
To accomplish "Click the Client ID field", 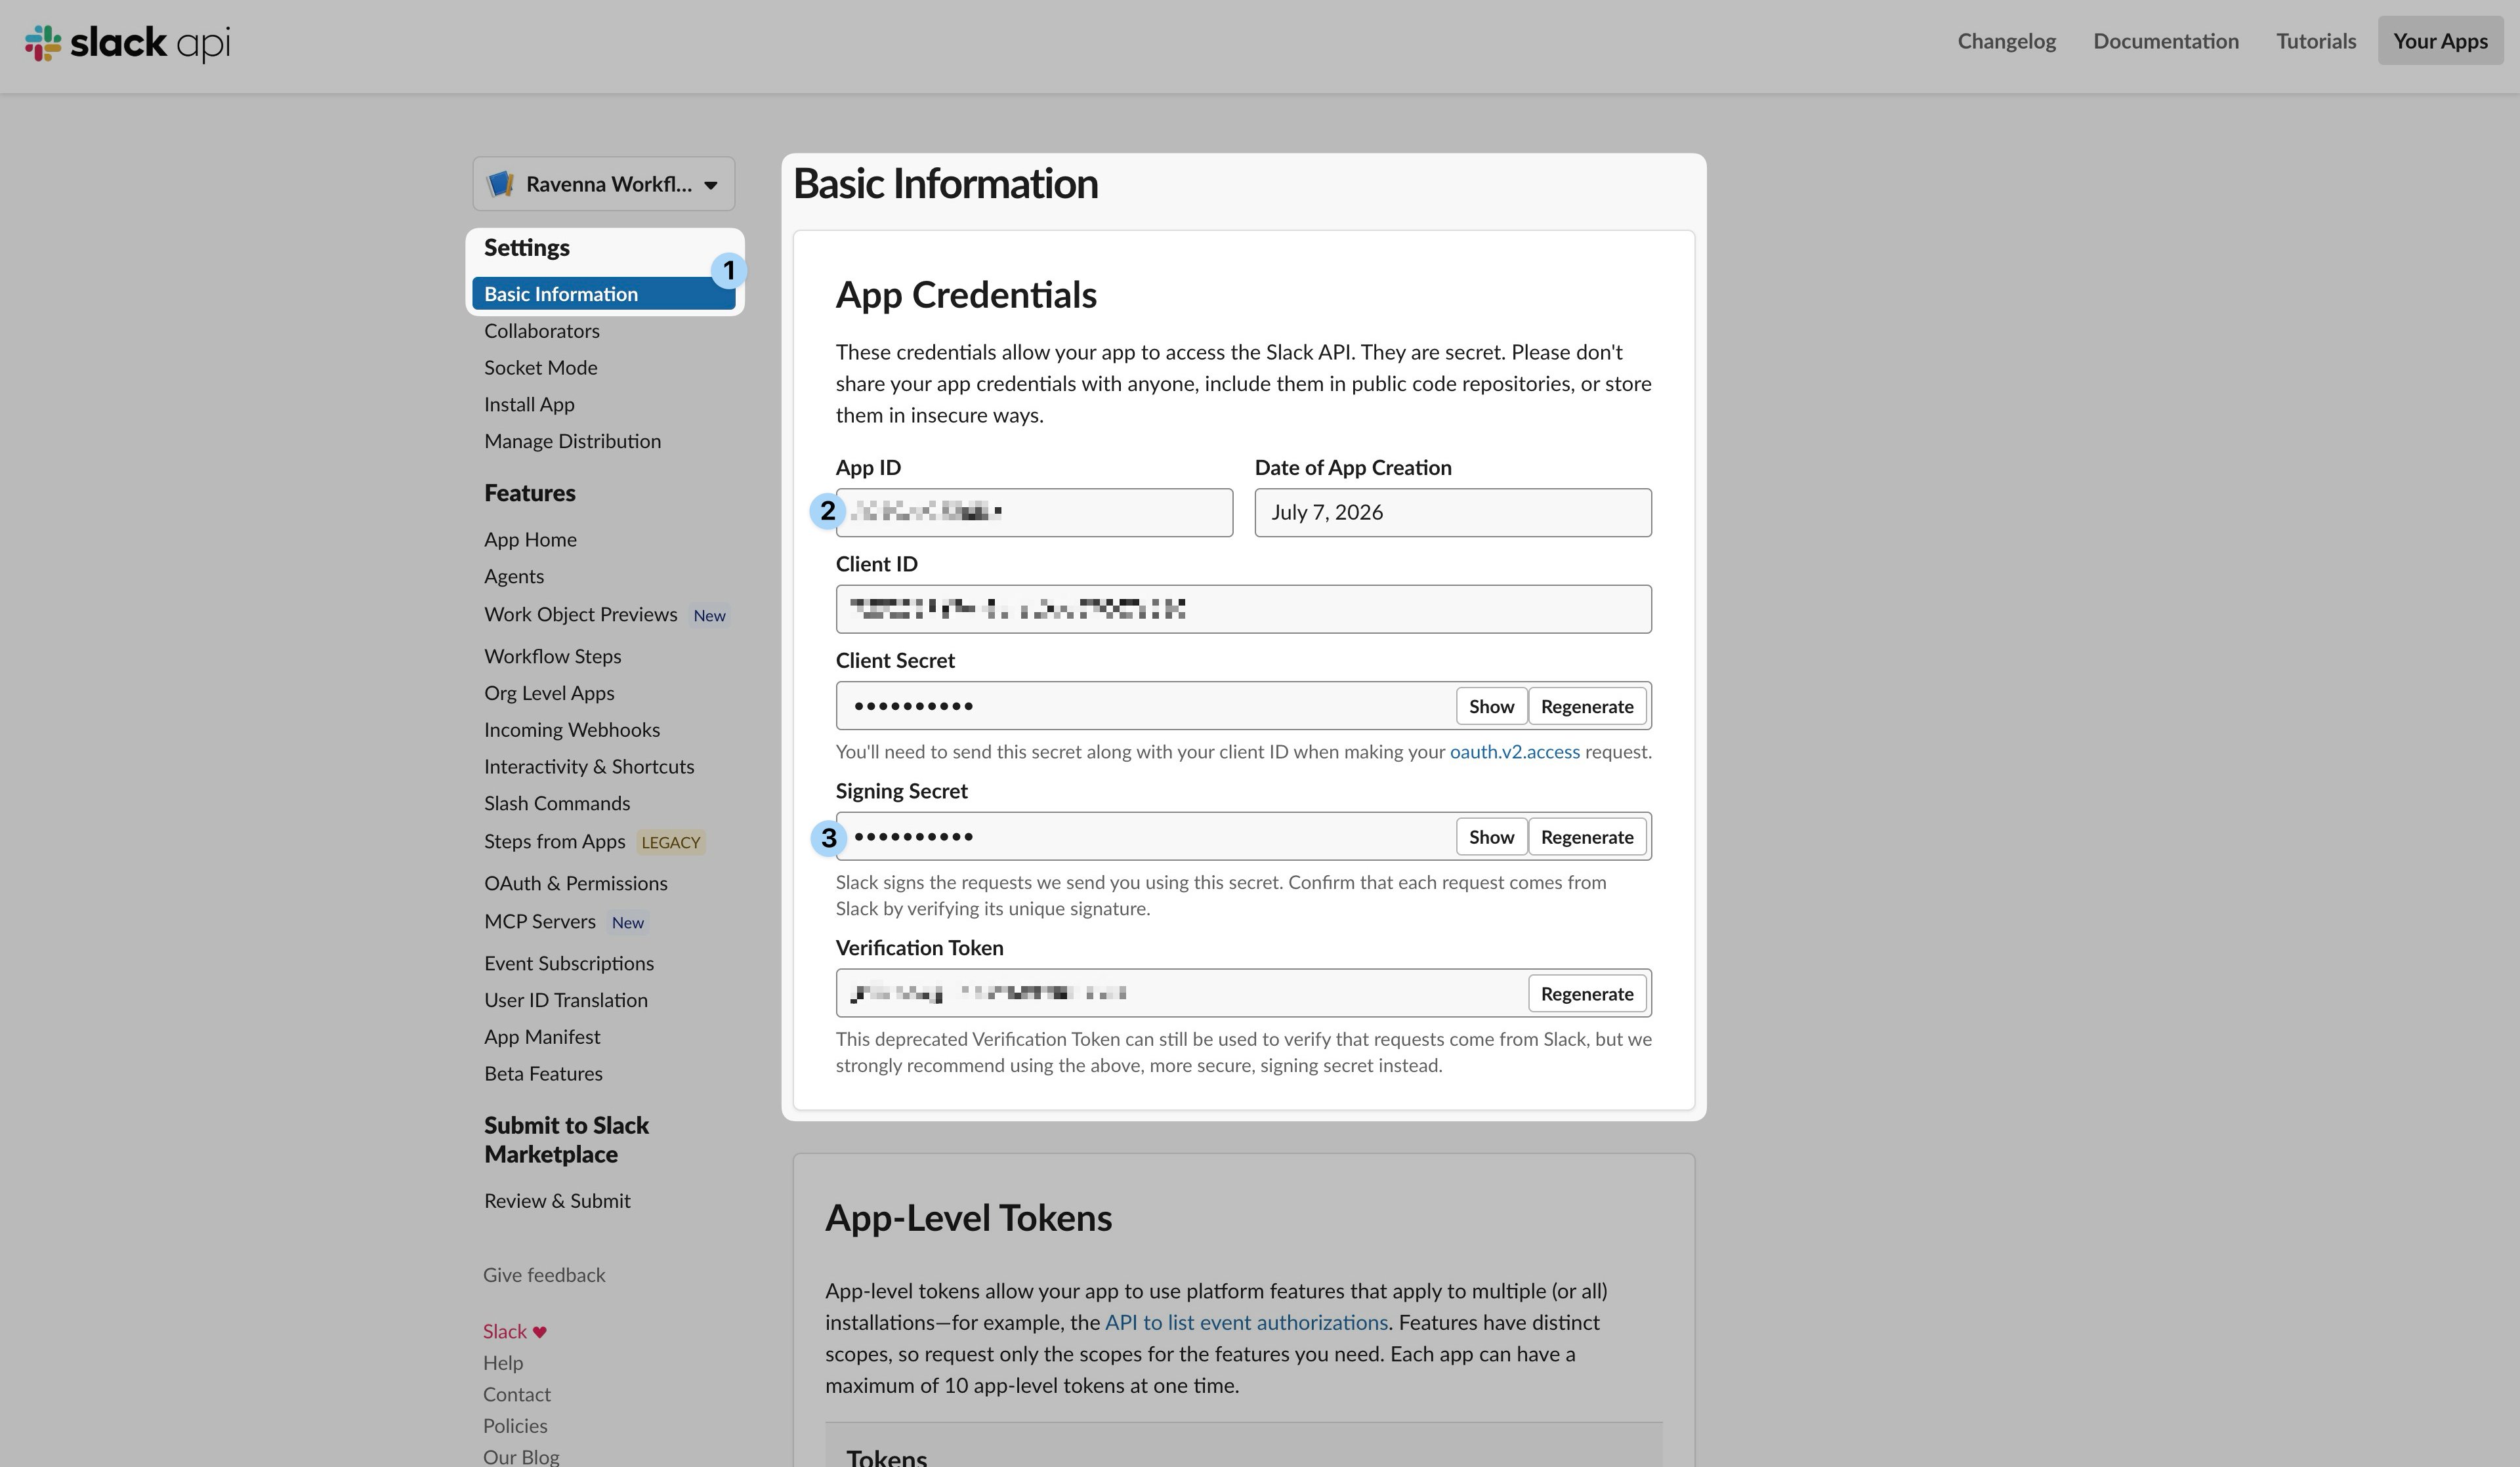I will 1243,609.
